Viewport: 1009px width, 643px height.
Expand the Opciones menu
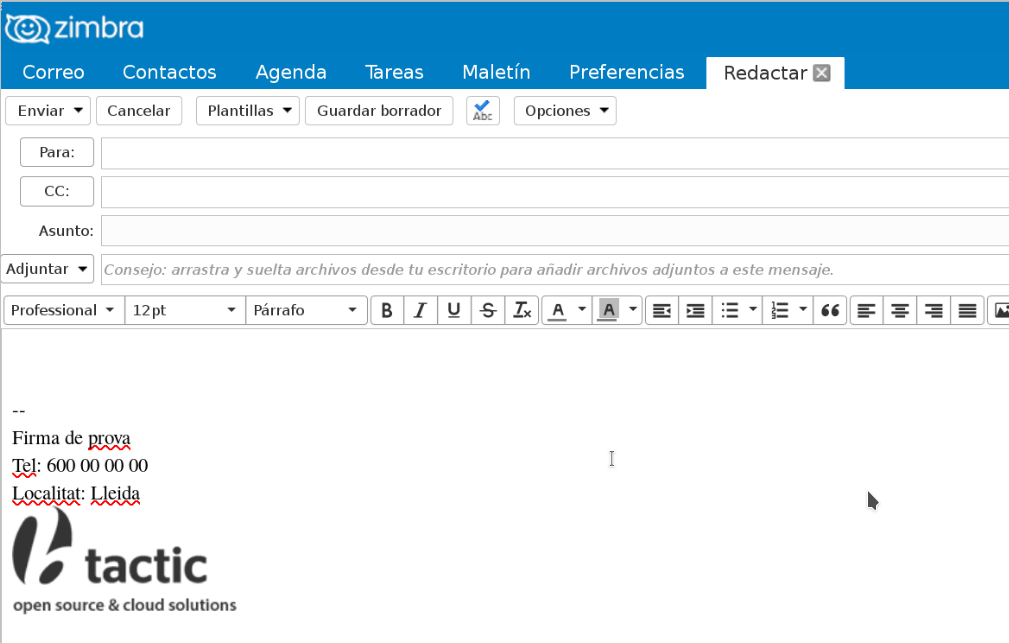pos(565,111)
